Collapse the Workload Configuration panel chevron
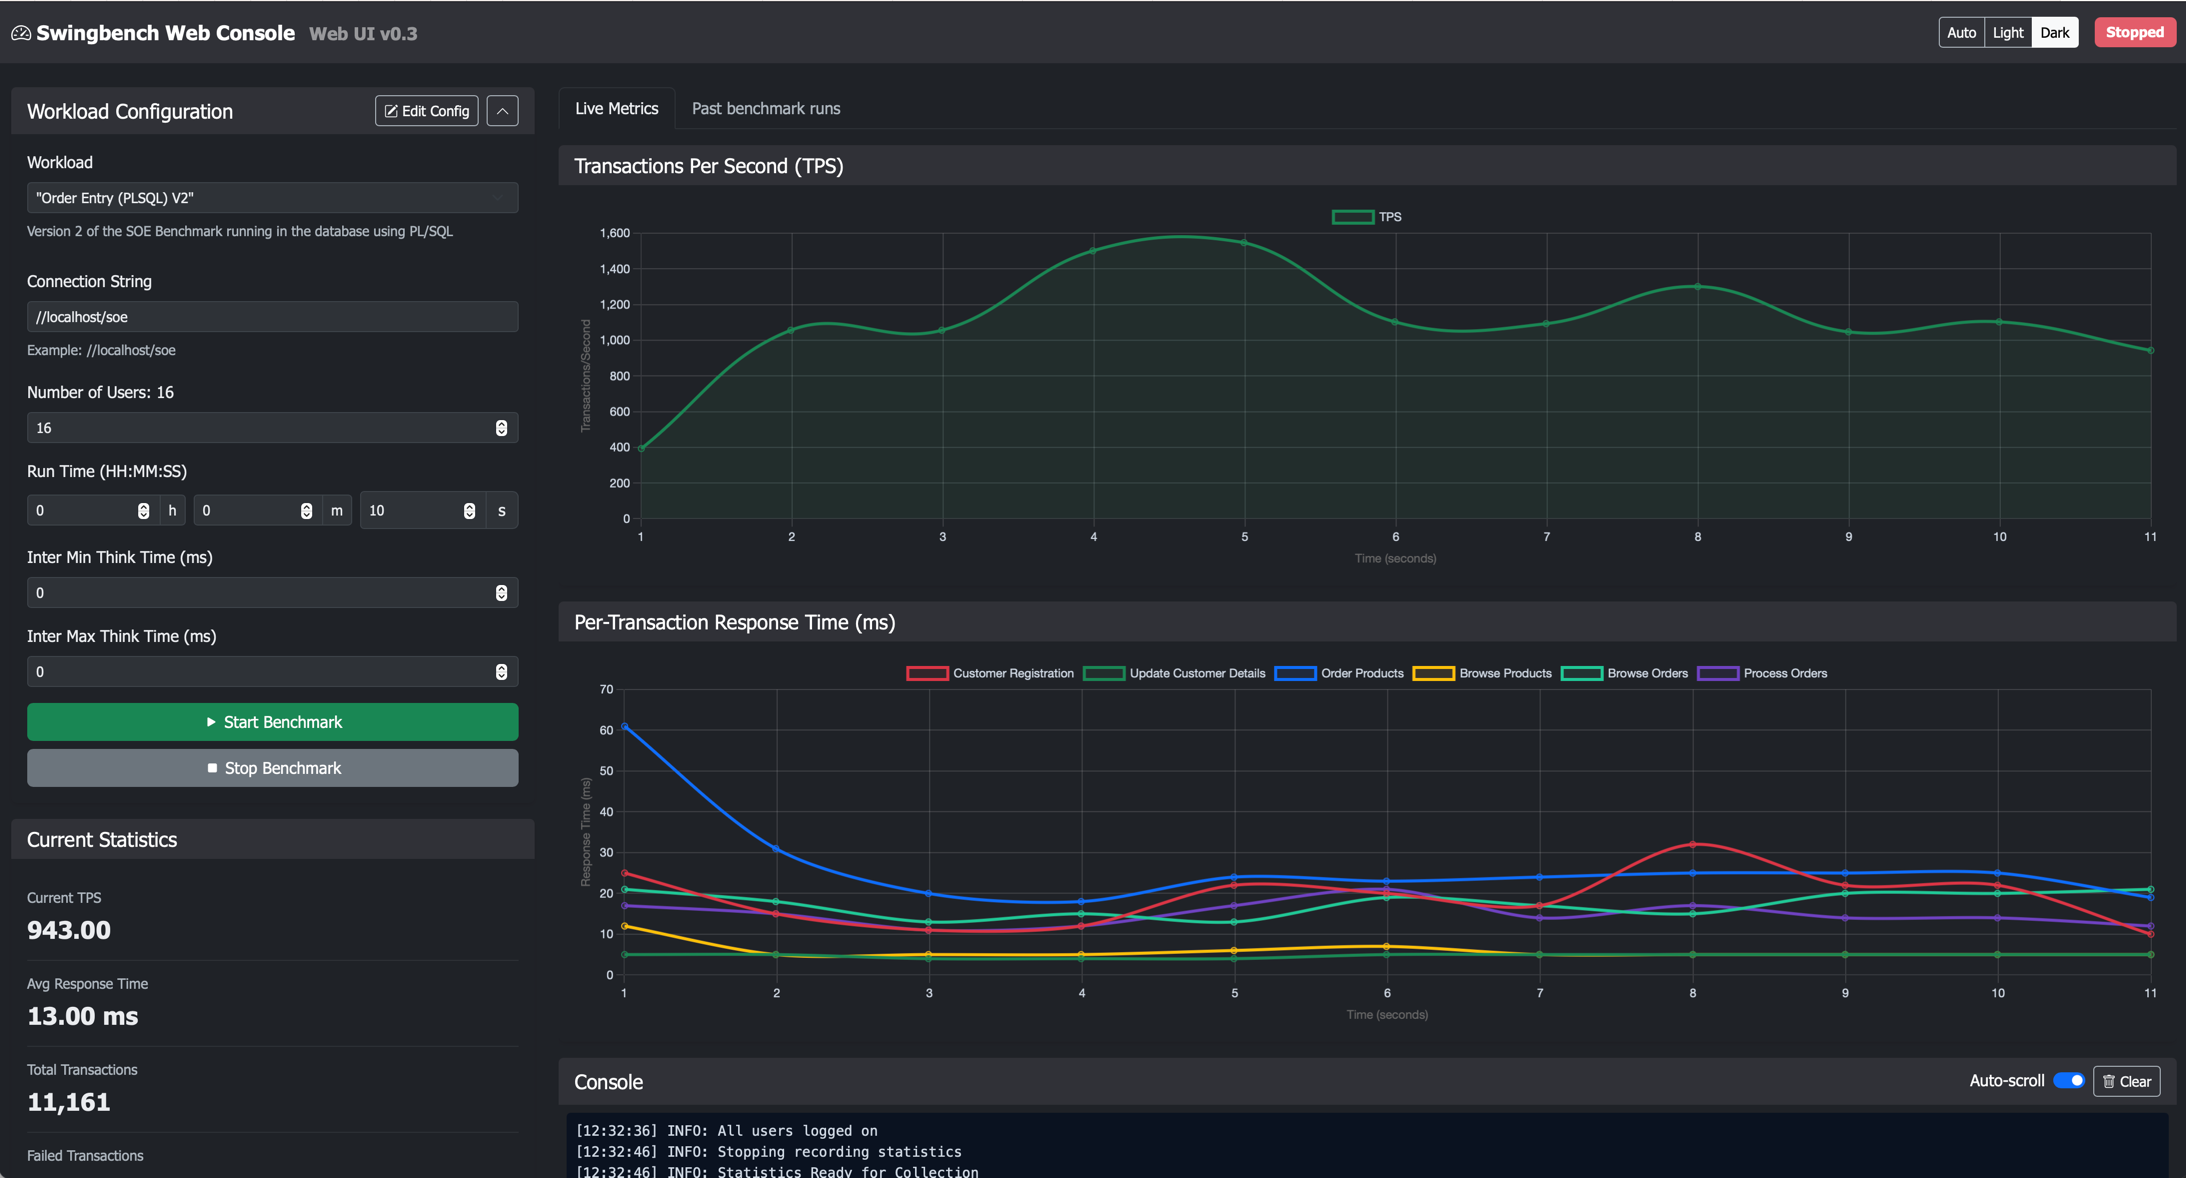Viewport: 2186px width, 1178px height. tap(502, 110)
